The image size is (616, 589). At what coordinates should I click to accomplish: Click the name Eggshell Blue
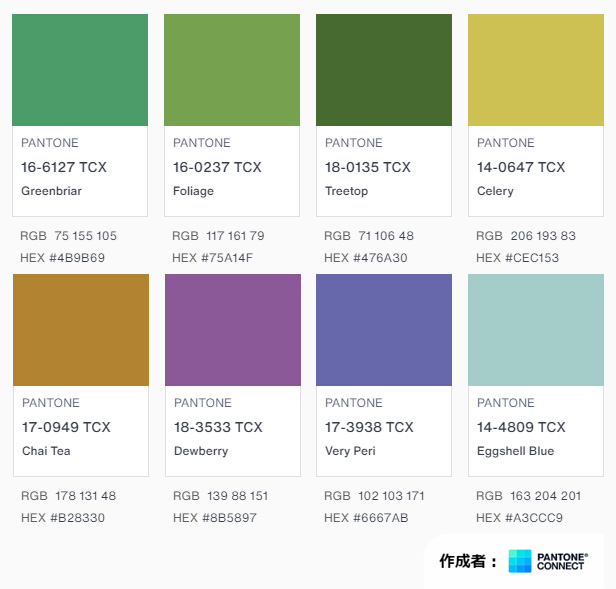pyautogui.click(x=515, y=451)
